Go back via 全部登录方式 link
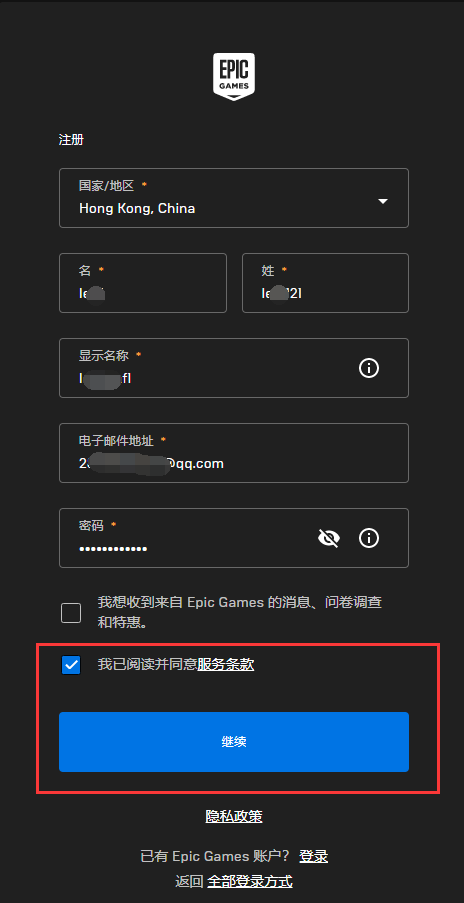The height and width of the screenshot is (903, 464). tap(250, 881)
